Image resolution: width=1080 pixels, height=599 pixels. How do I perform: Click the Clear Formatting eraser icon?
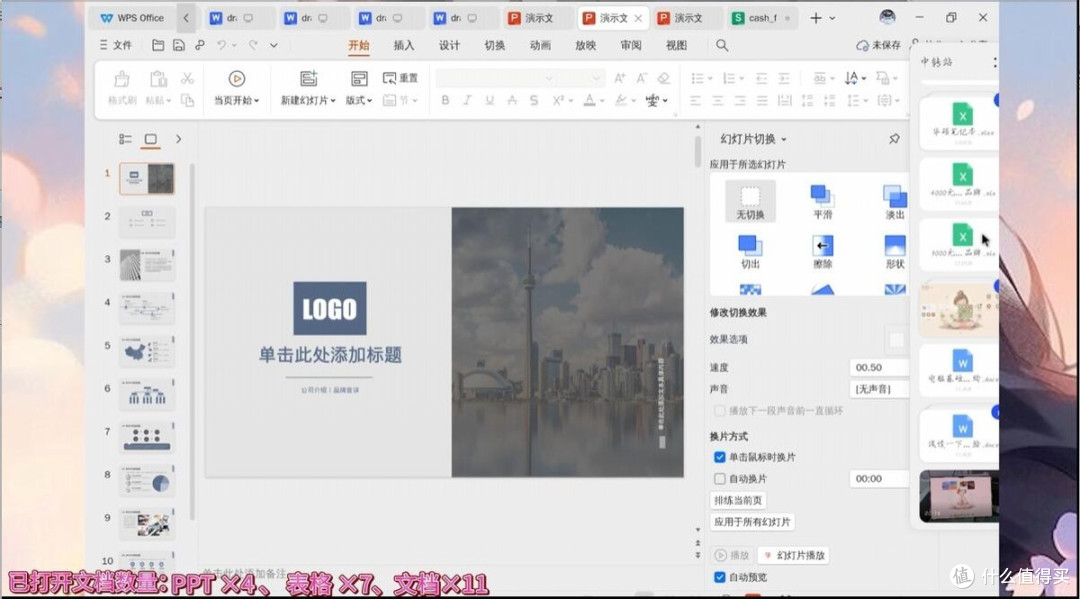coord(663,78)
